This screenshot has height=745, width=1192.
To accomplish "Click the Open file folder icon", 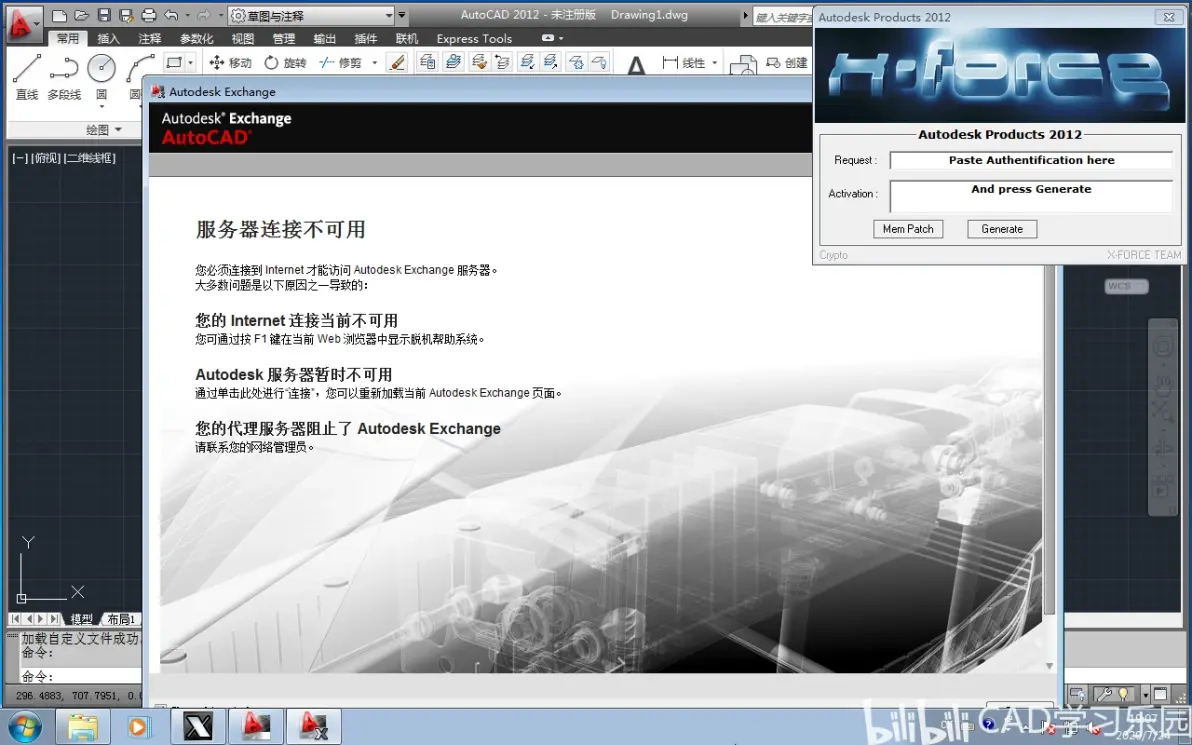I will click(81, 15).
